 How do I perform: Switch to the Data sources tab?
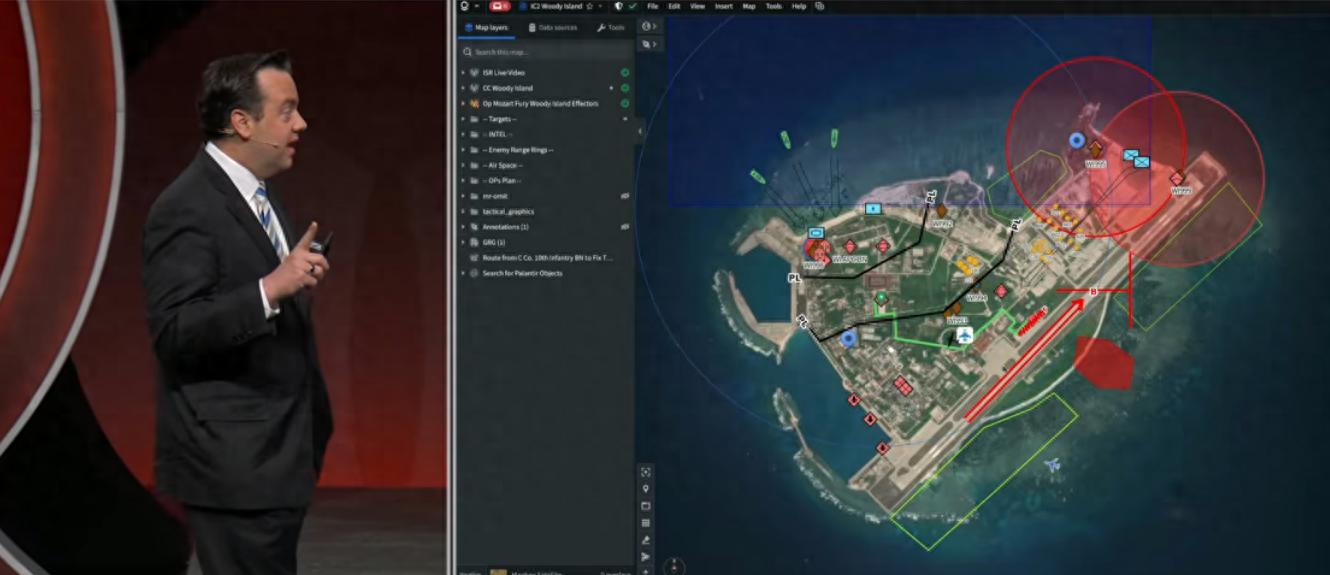[x=552, y=27]
